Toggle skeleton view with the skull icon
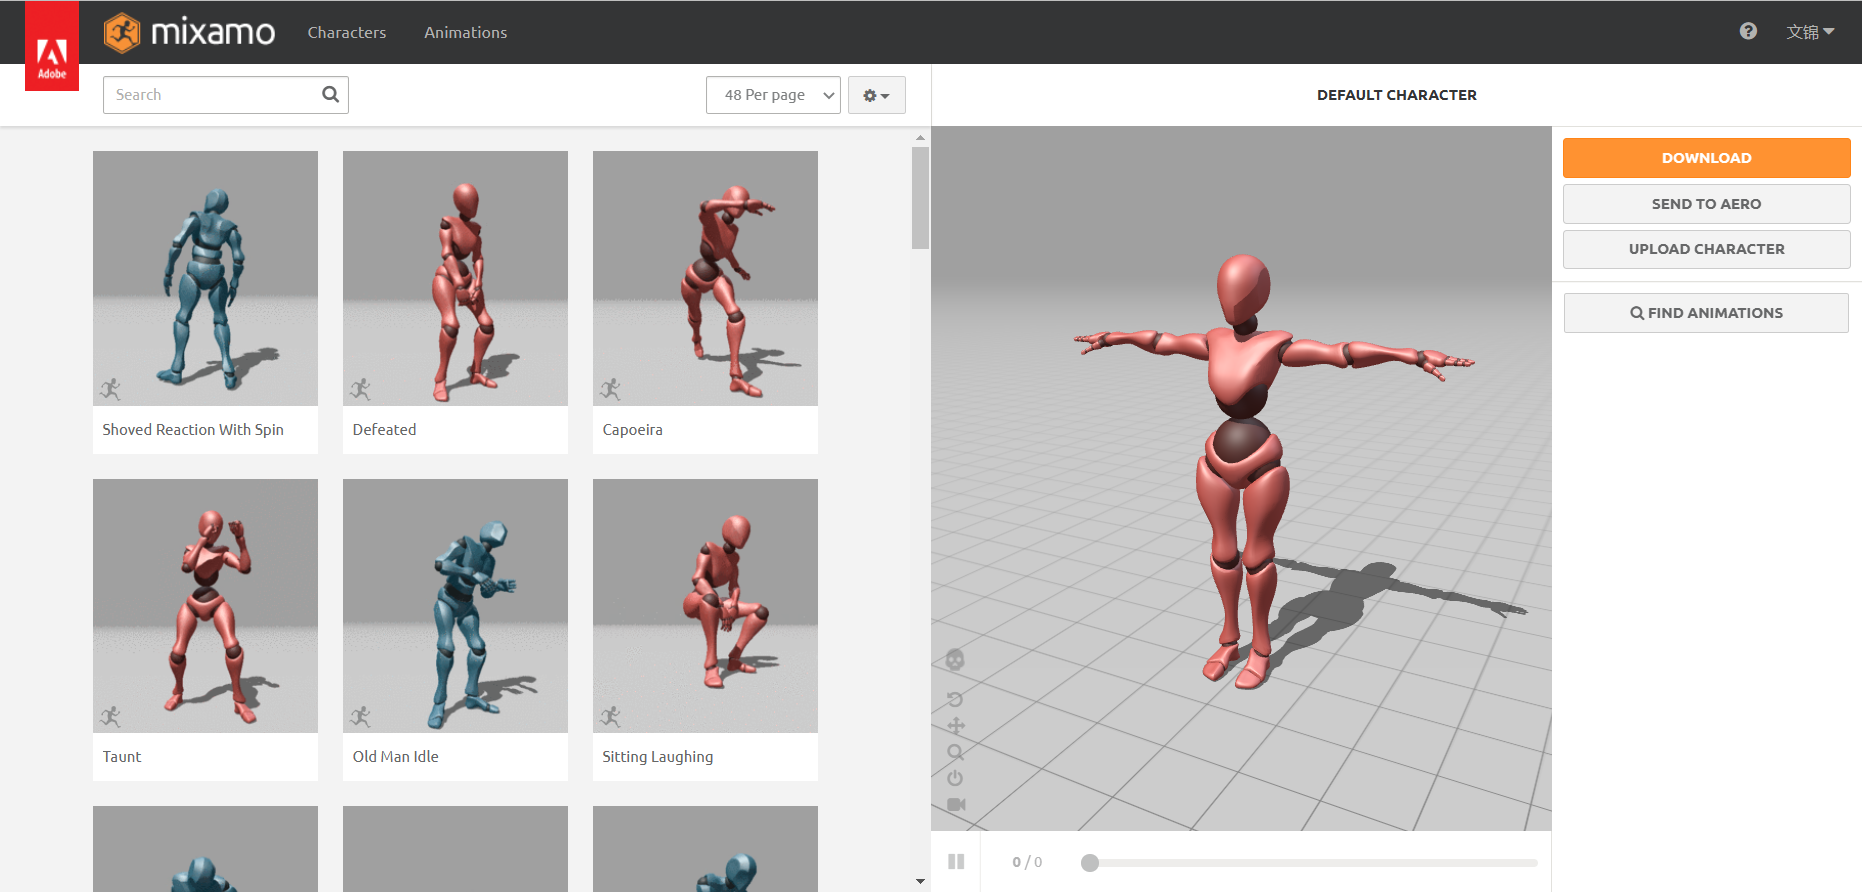Screen dimensions: 1862x892 click(x=955, y=660)
